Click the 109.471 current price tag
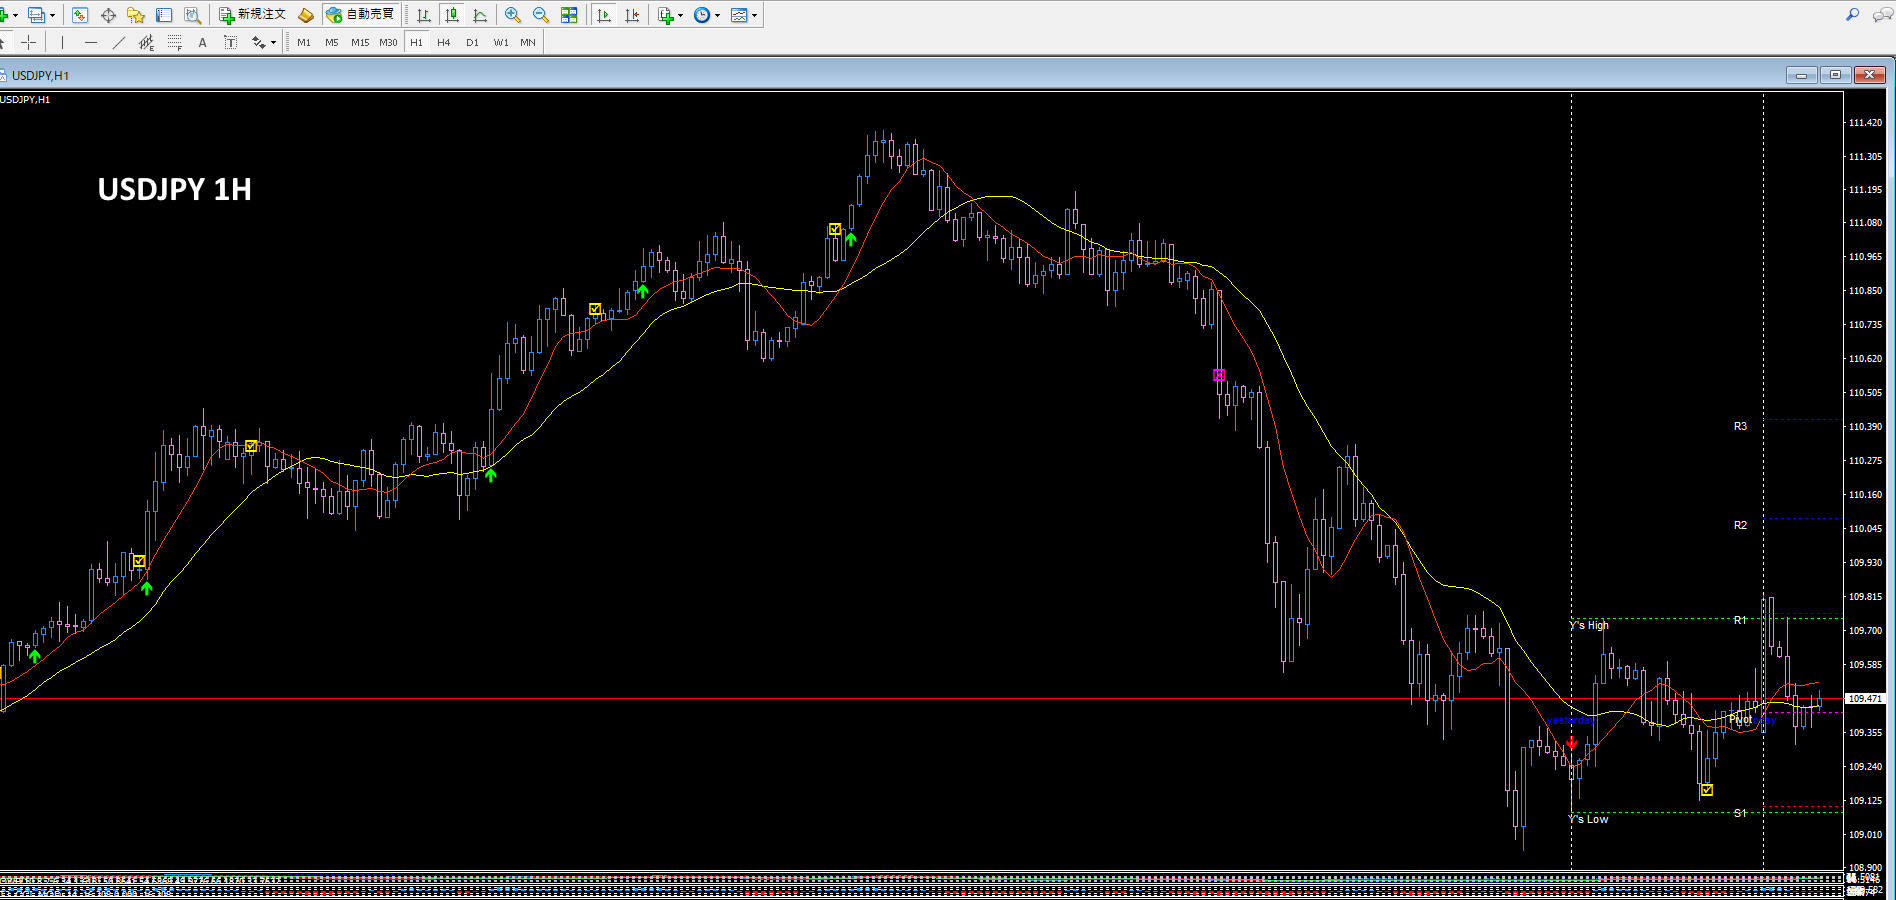Image resolution: width=1896 pixels, height=900 pixels. tap(1865, 699)
